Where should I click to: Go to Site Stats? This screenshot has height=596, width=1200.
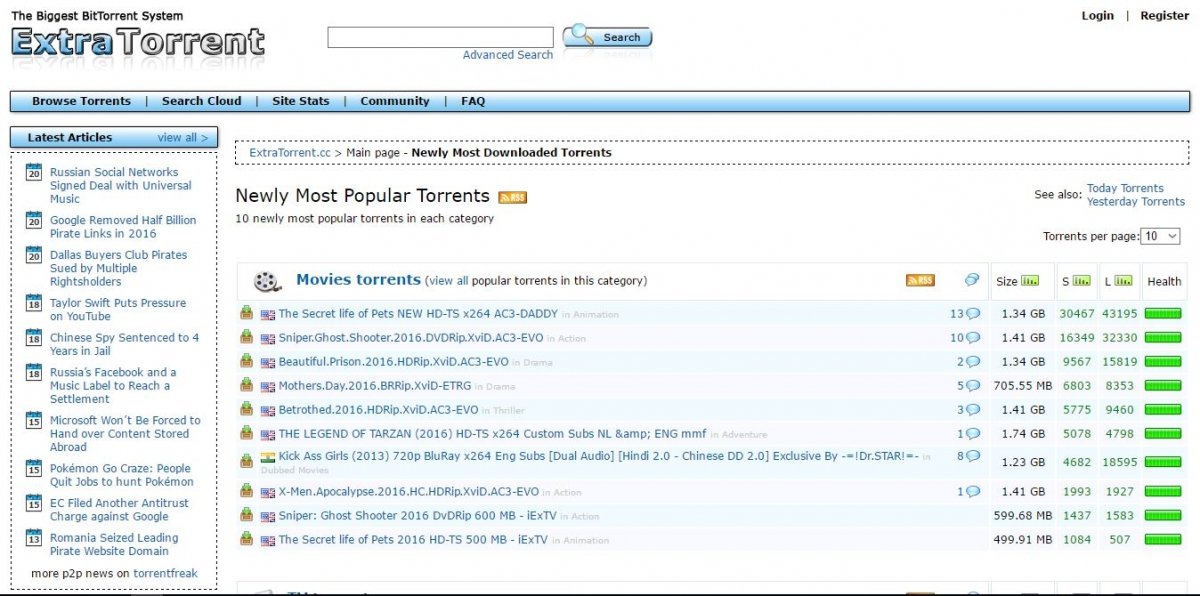(x=301, y=101)
